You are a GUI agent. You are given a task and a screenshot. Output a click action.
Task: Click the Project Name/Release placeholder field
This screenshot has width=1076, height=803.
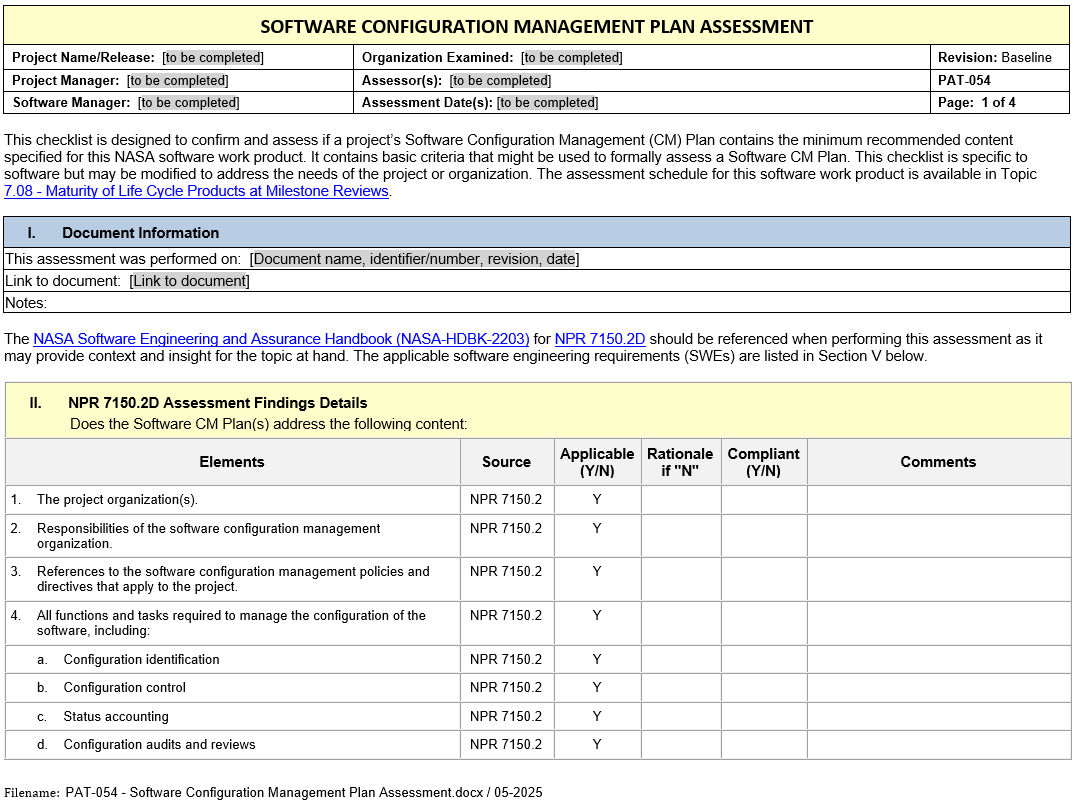click(213, 58)
